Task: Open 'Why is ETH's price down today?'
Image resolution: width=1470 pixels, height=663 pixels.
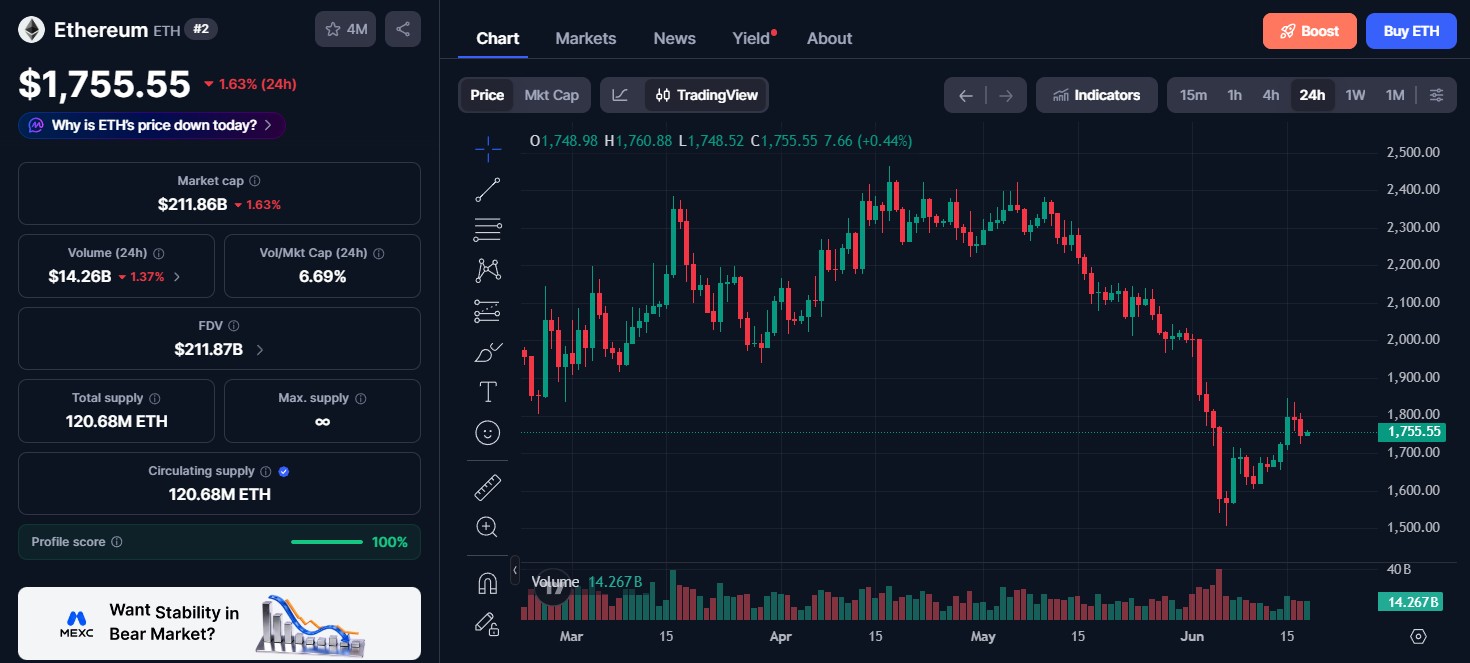Action: coord(152,125)
